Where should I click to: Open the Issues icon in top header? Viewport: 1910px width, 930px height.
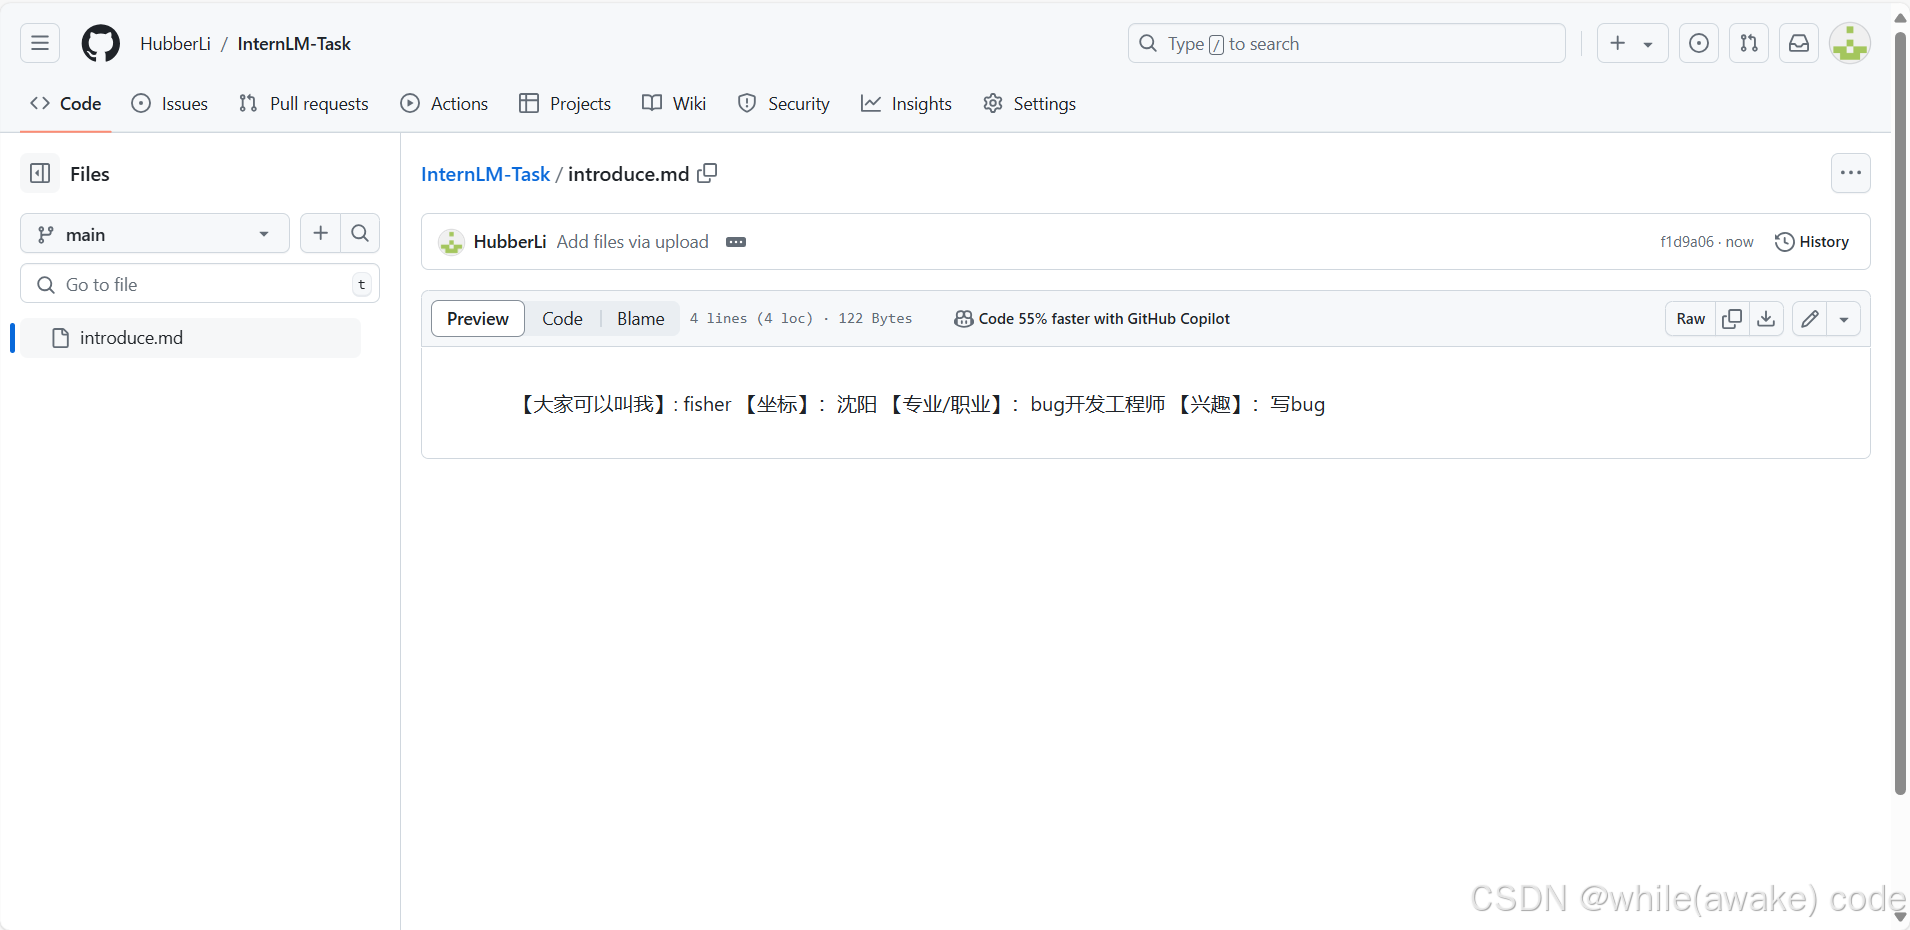(x=1699, y=43)
